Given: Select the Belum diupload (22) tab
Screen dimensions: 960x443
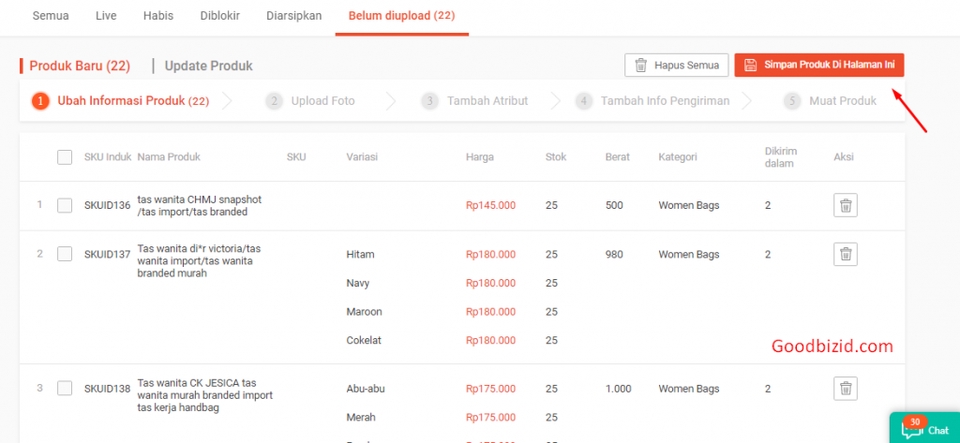Looking at the screenshot, I should coord(402,16).
